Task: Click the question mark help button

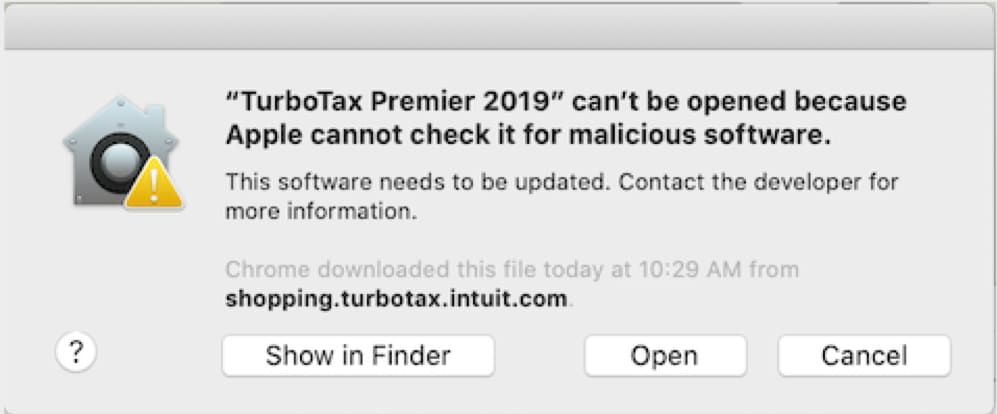Action: pyautogui.click(x=76, y=353)
